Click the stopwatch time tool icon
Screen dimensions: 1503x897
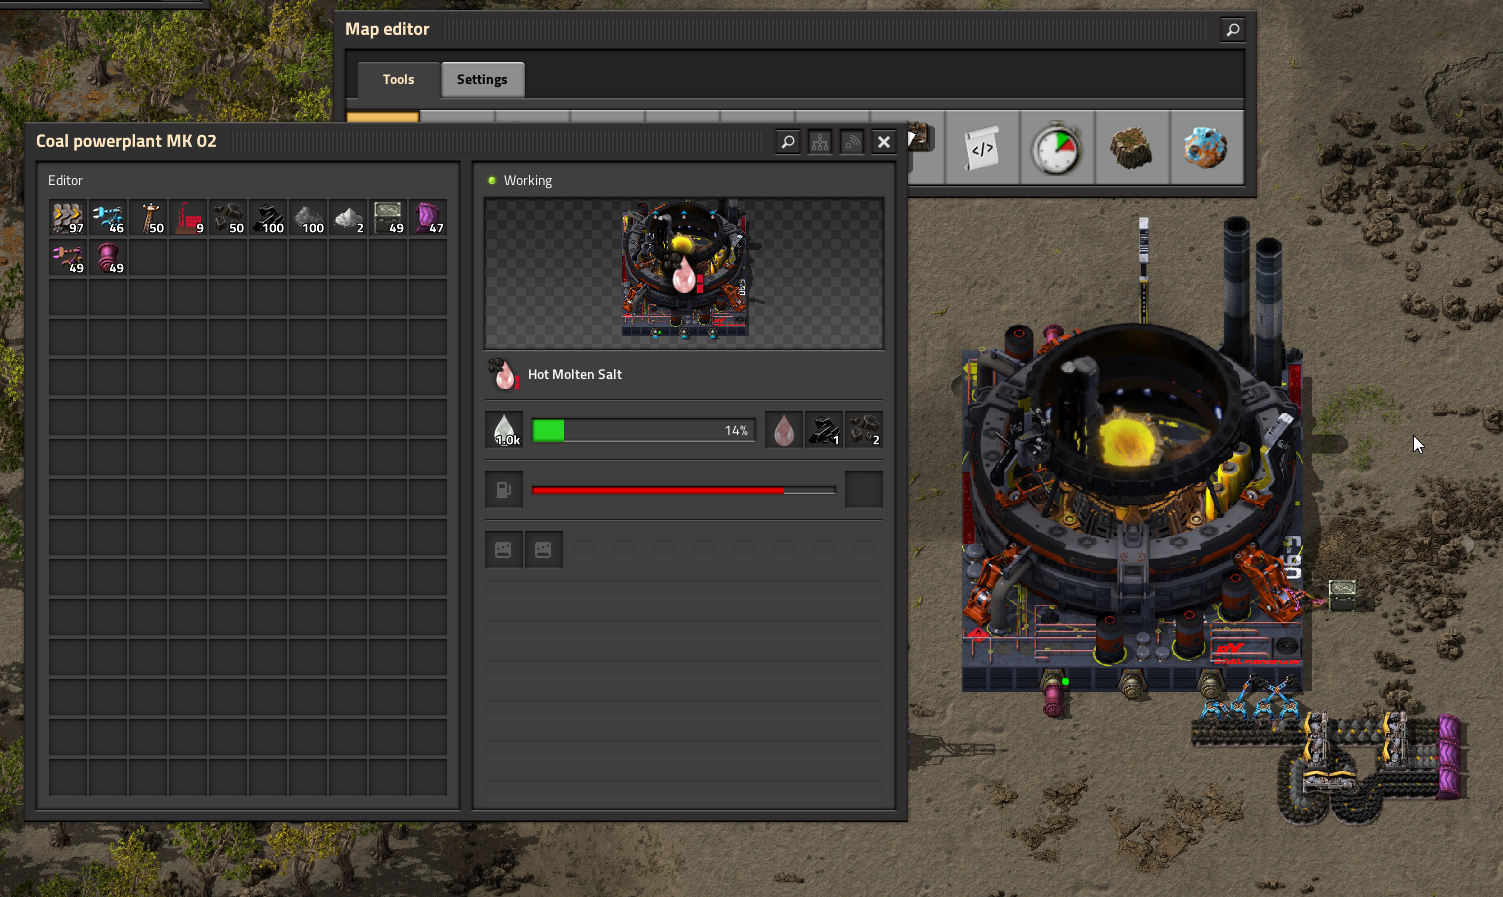[1056, 149]
